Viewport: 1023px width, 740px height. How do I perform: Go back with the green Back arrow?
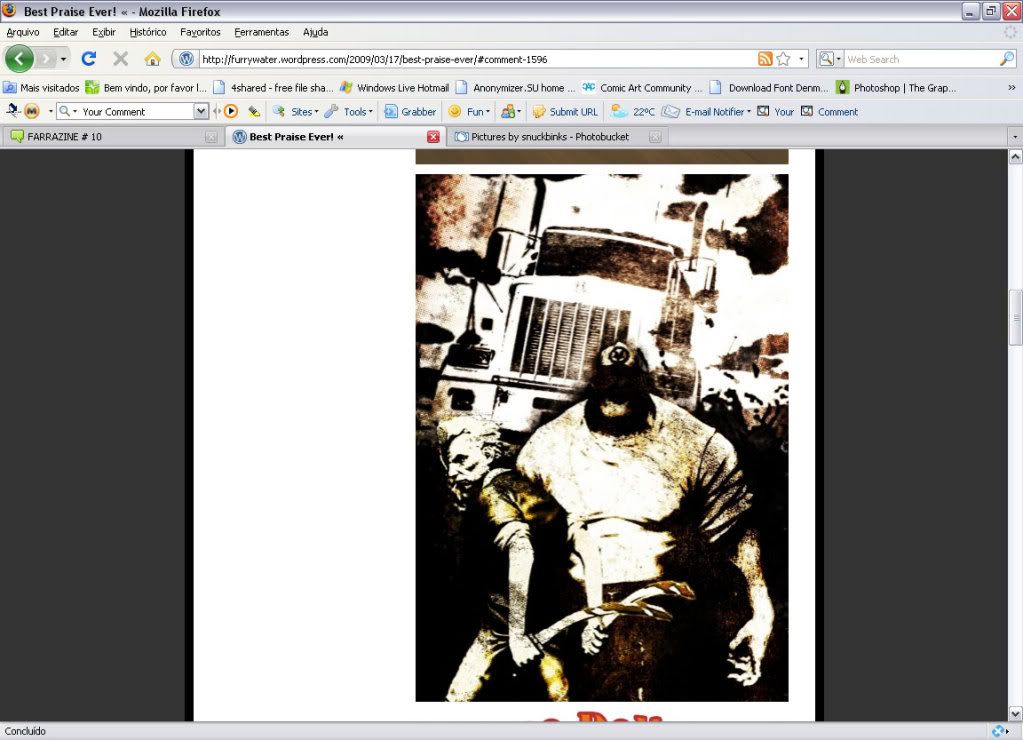pos(19,59)
